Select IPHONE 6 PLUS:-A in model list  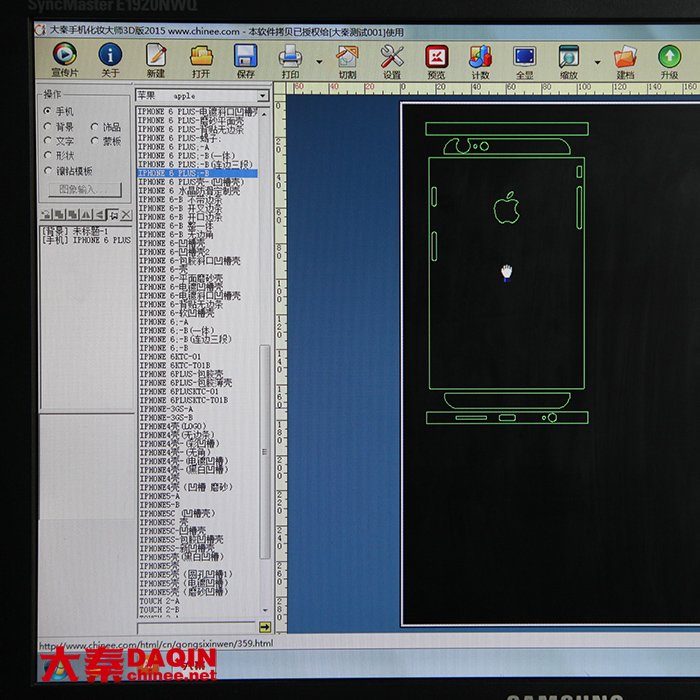pos(173,147)
